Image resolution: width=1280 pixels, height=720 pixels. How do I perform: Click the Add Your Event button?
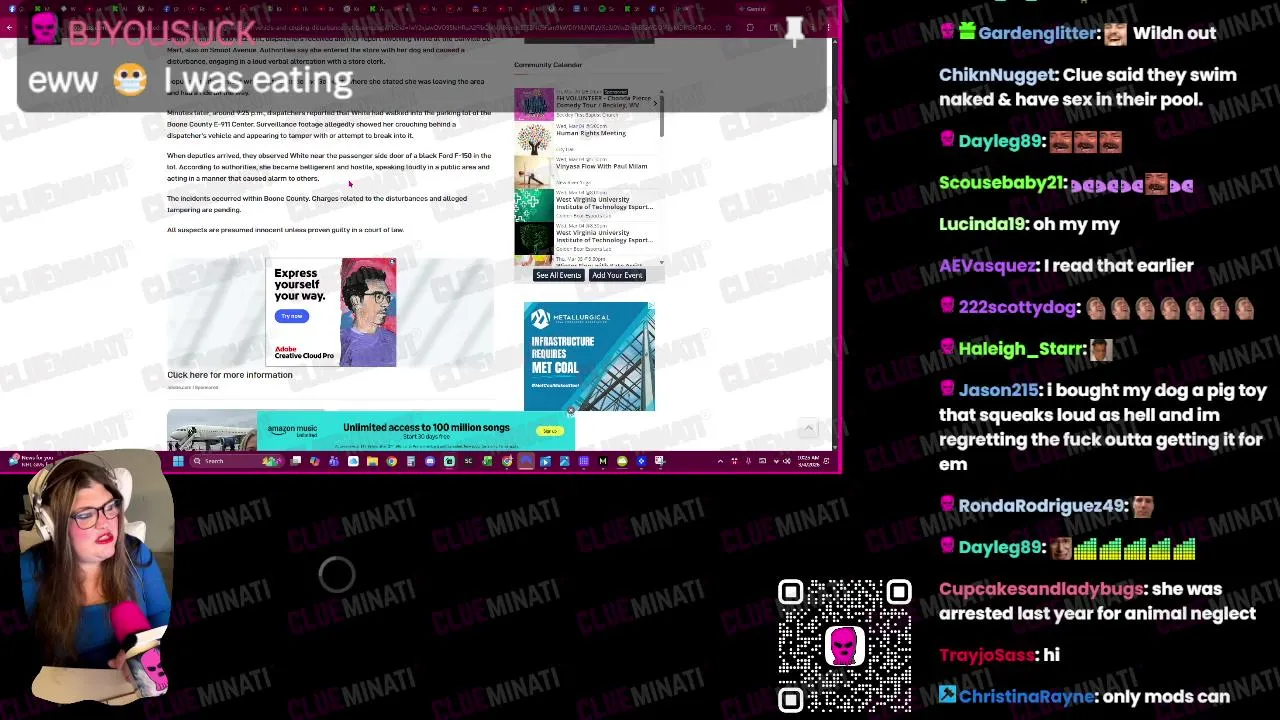point(617,275)
